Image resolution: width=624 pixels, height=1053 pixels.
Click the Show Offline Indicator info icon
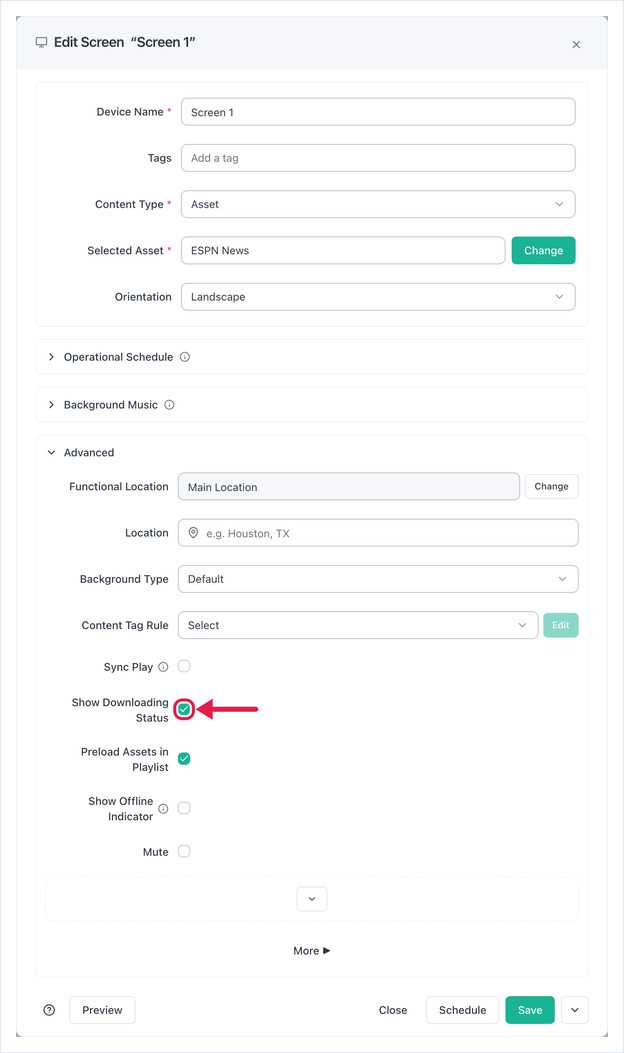click(163, 809)
